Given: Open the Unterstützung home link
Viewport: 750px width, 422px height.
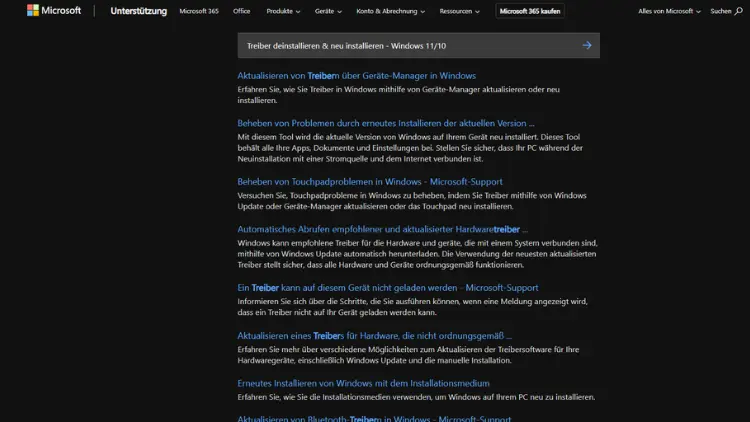Looking at the screenshot, I should pyautogui.click(x=138, y=11).
